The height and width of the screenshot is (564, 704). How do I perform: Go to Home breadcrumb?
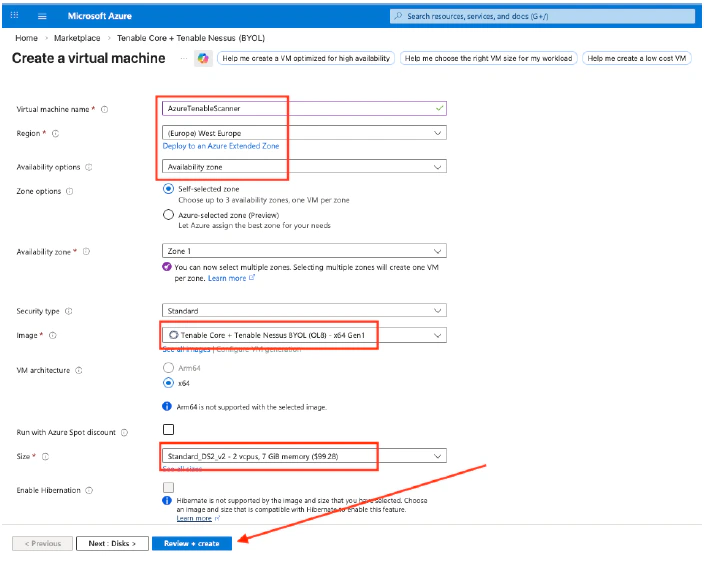coord(26,38)
